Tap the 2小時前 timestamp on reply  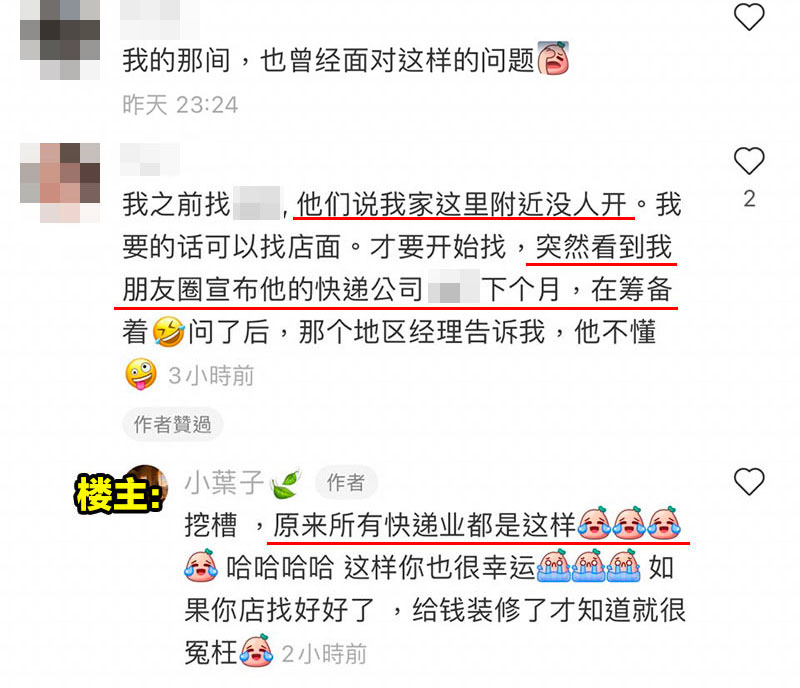pyautogui.click(x=324, y=654)
